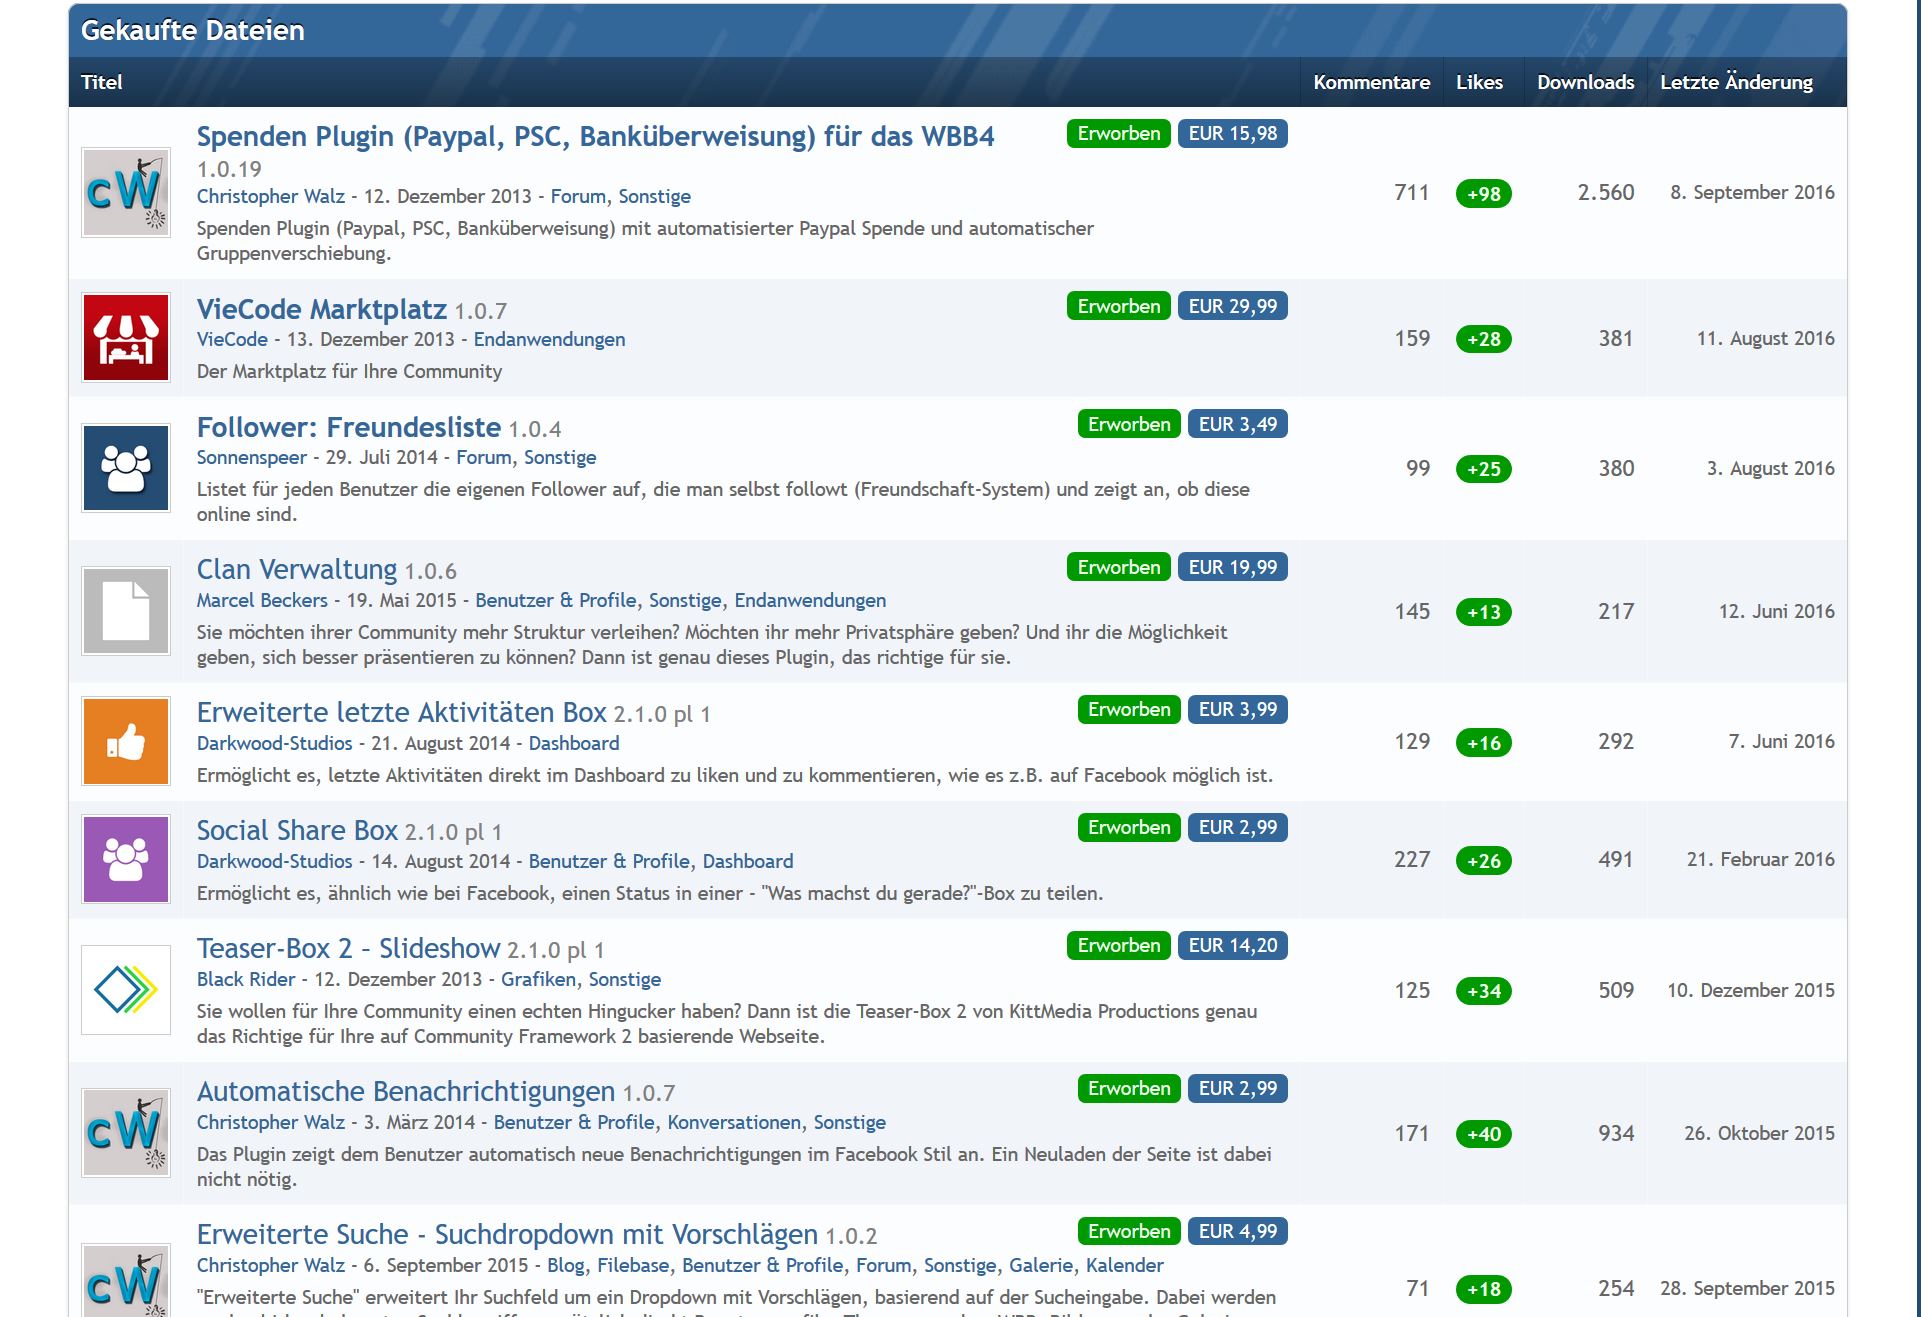Screen dimensions: 1921x1317
Task: Open the VieCode Marktplatz title link
Action: [x=321, y=309]
